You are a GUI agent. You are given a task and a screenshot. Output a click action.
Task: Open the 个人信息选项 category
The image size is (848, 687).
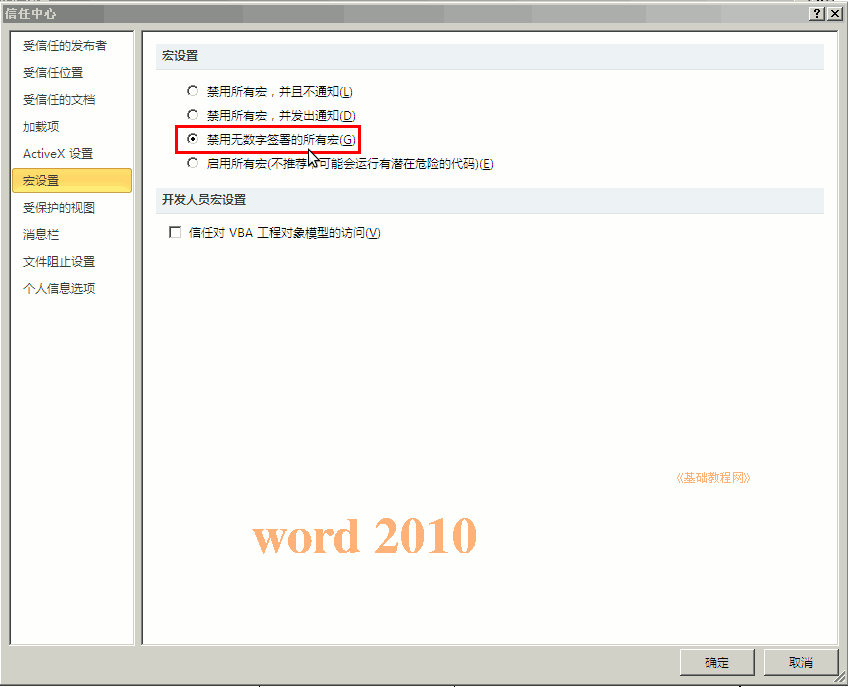pyautogui.click(x=59, y=288)
